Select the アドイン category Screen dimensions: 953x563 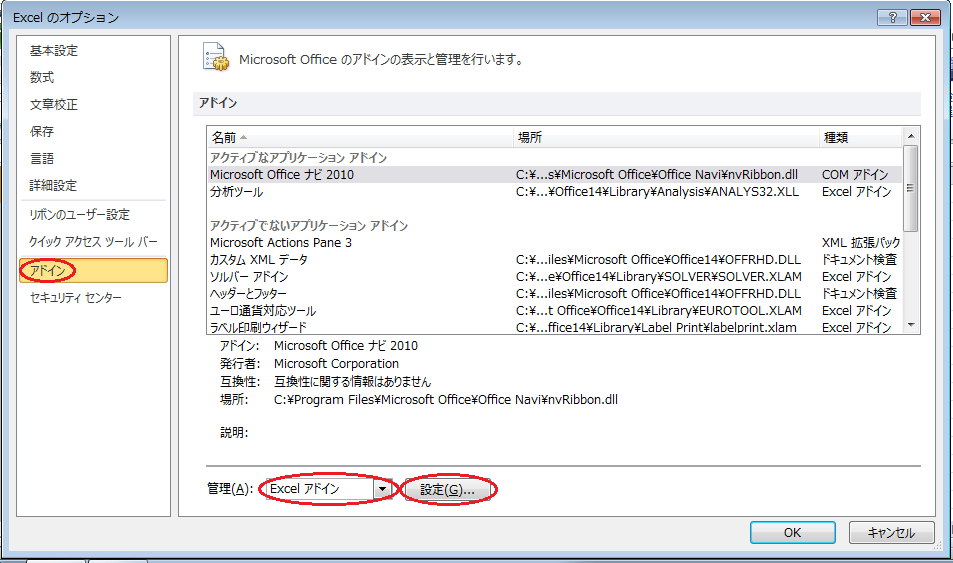coord(94,271)
